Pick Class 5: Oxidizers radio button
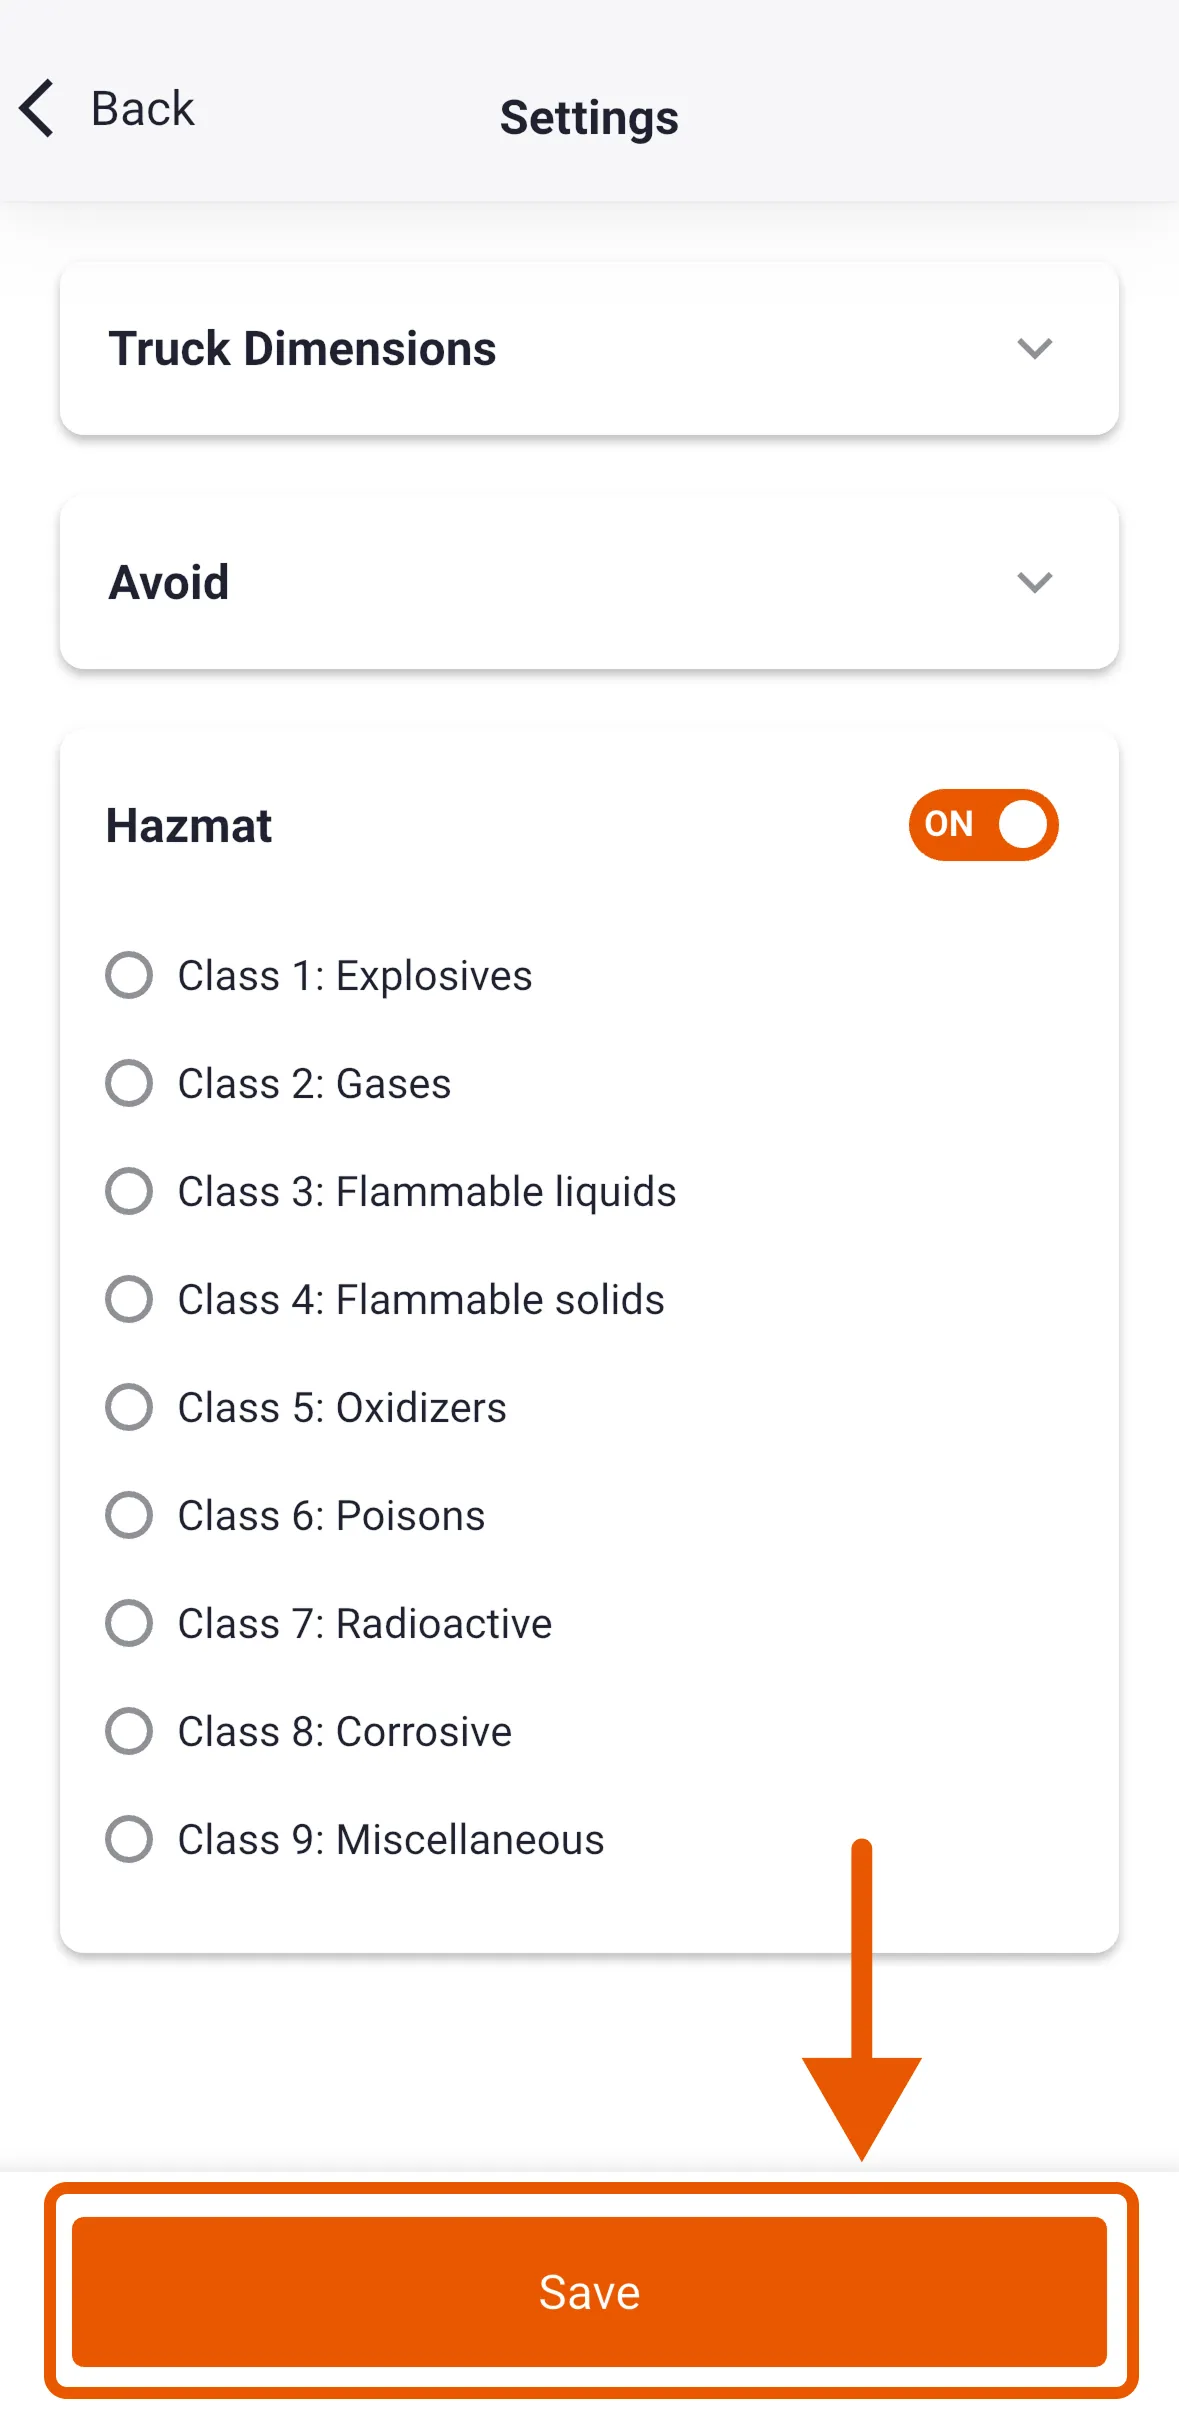This screenshot has height=2412, width=1179. [x=129, y=1407]
